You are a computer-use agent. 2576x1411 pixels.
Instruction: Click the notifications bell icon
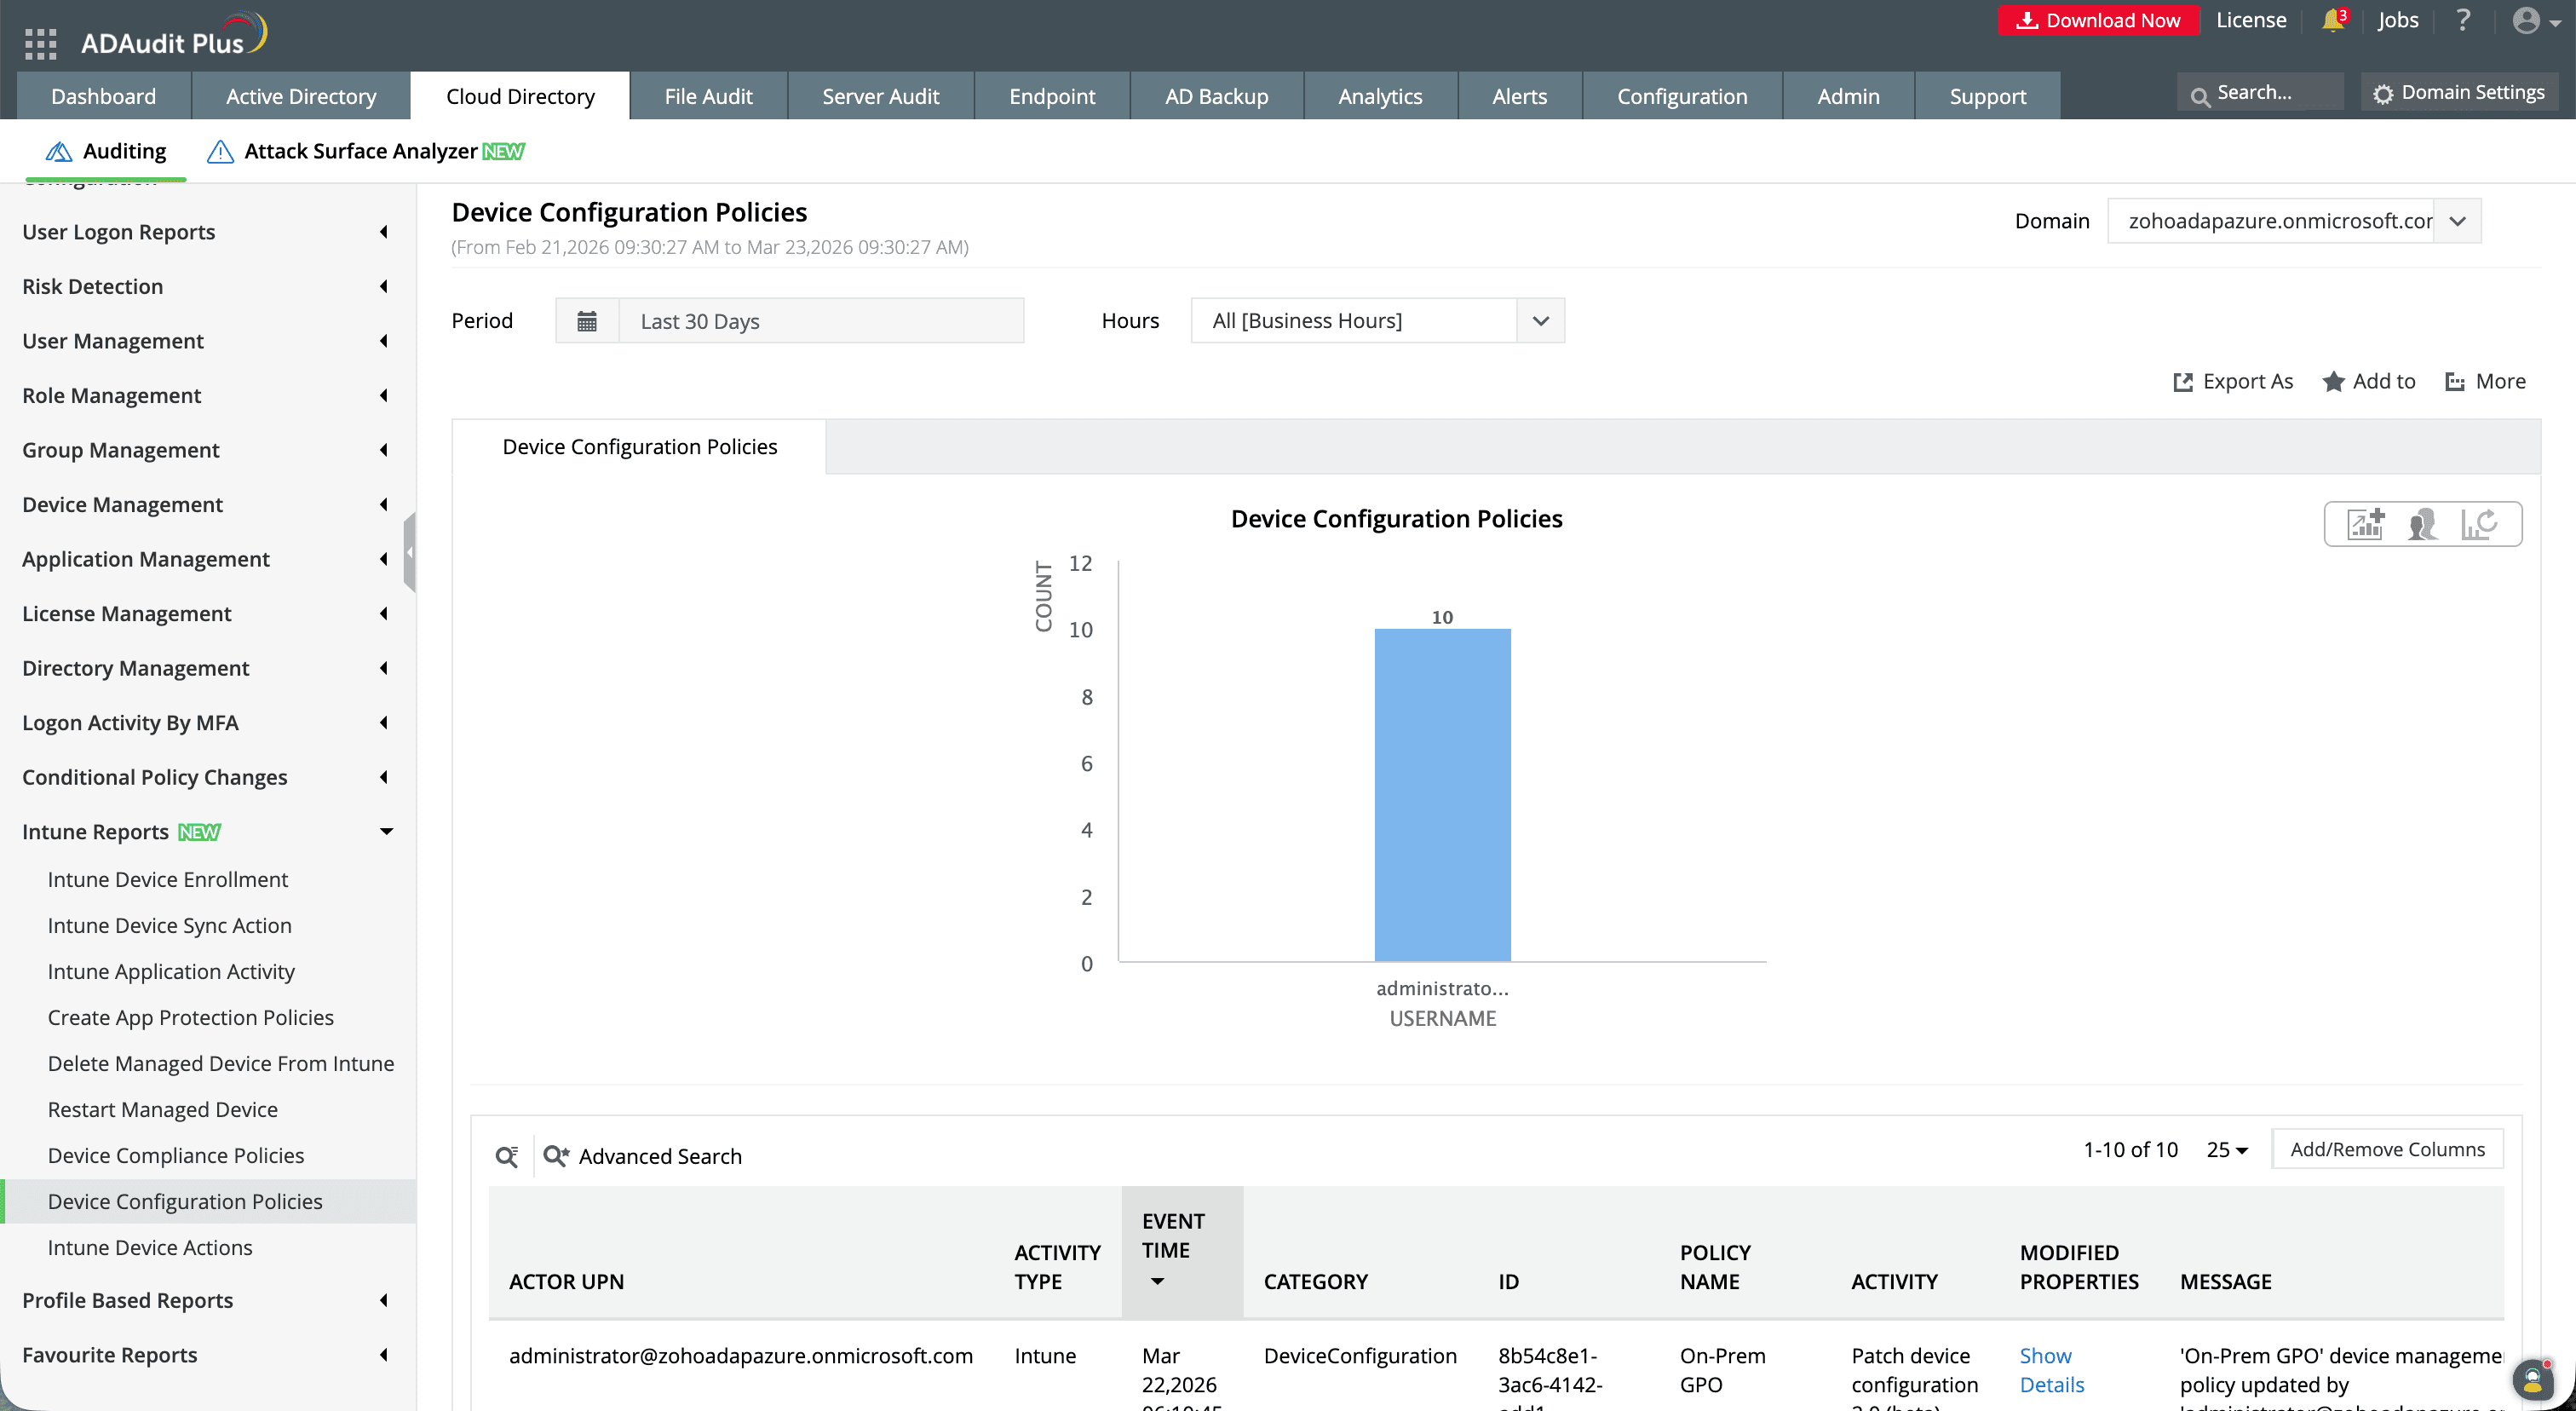(x=2331, y=20)
